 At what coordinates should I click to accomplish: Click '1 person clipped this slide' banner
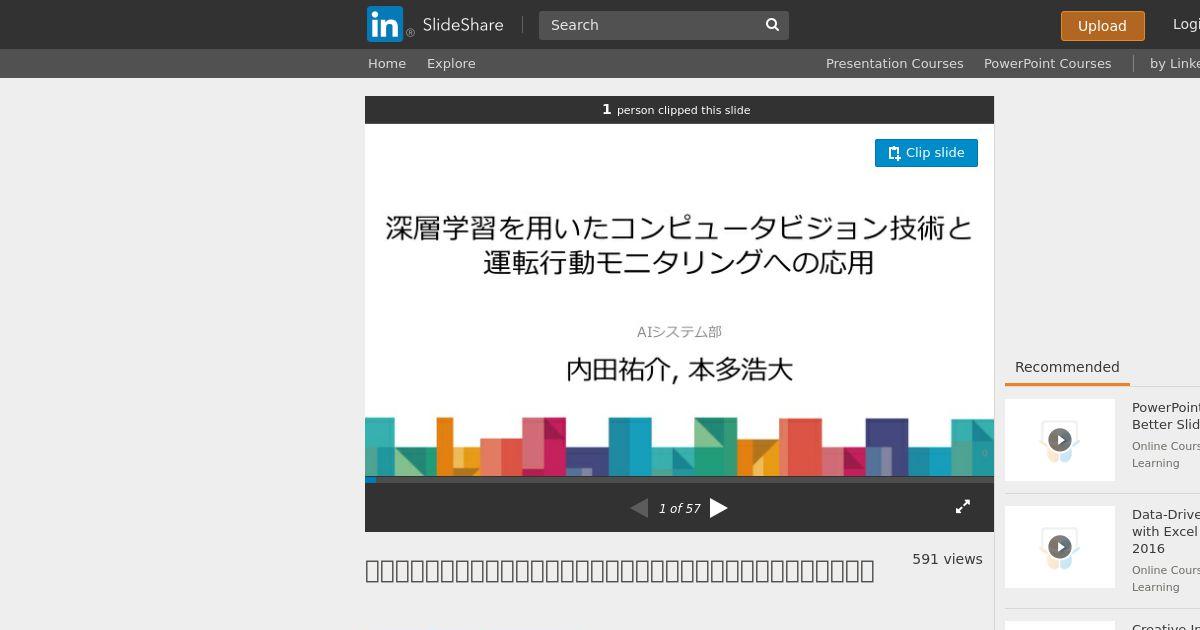679,110
